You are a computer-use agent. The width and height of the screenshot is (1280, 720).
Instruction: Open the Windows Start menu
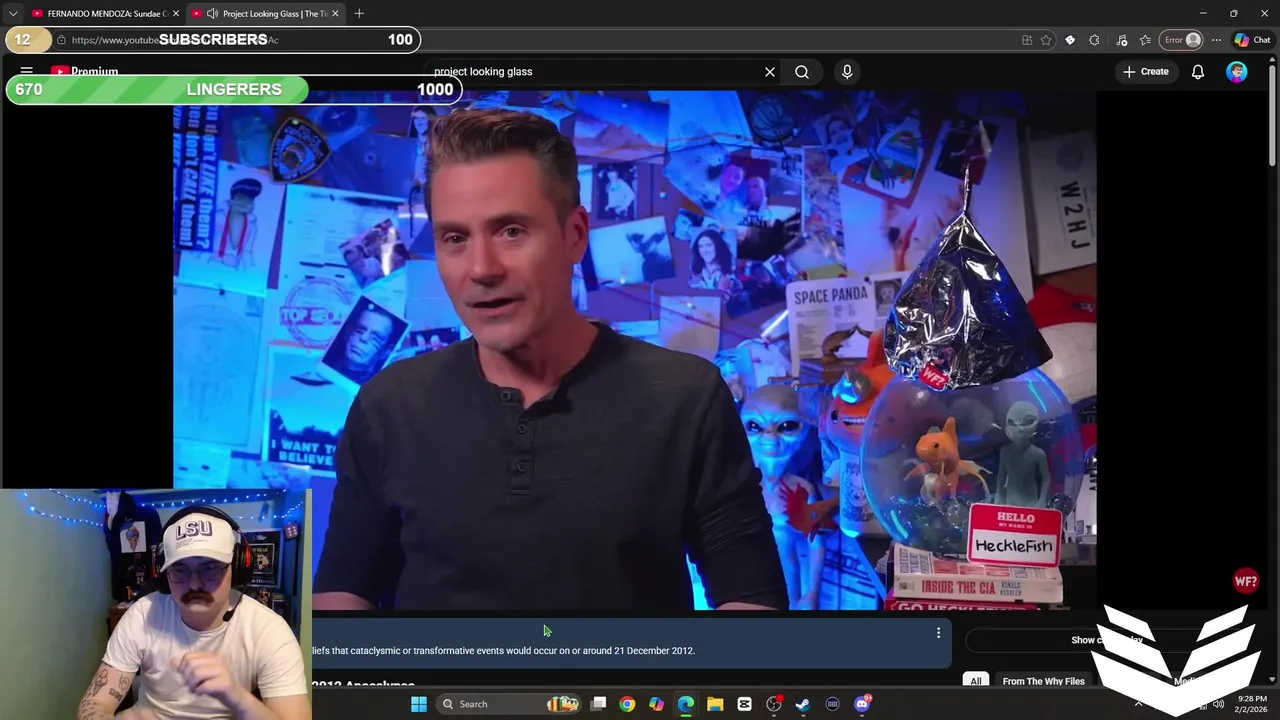point(419,704)
